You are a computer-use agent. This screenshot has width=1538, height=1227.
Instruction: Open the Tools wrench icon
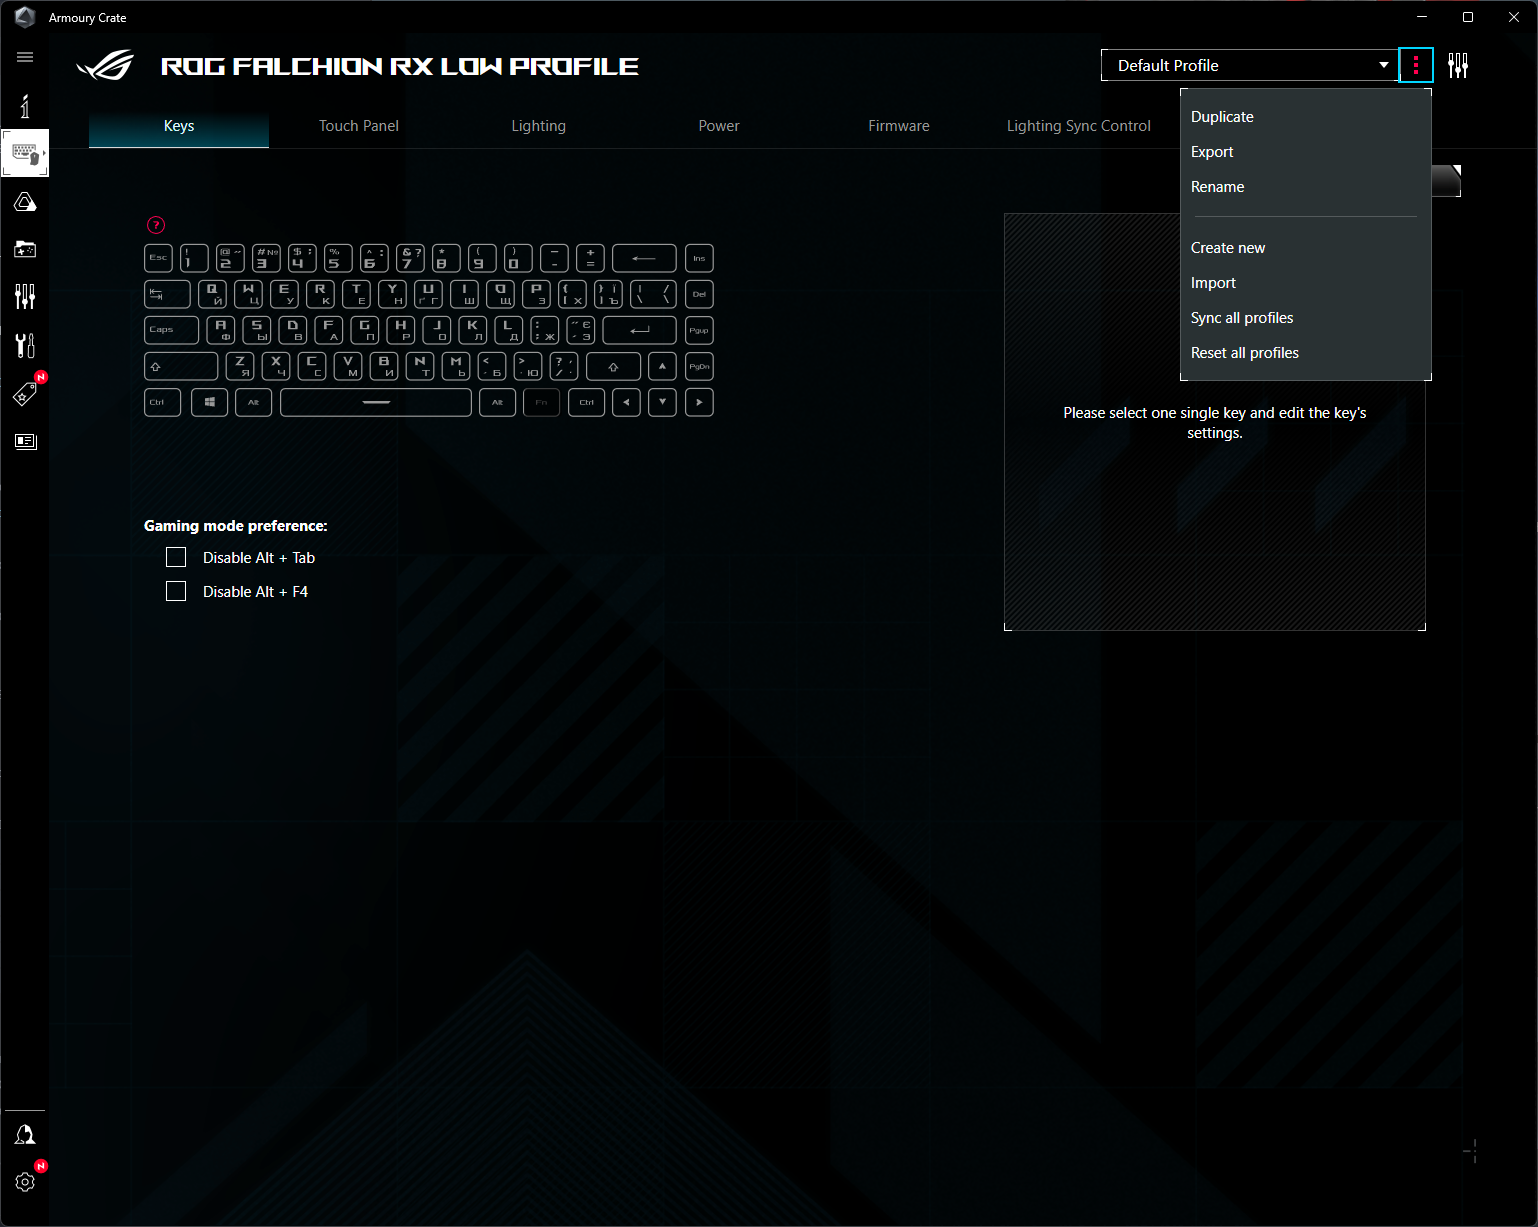point(25,345)
